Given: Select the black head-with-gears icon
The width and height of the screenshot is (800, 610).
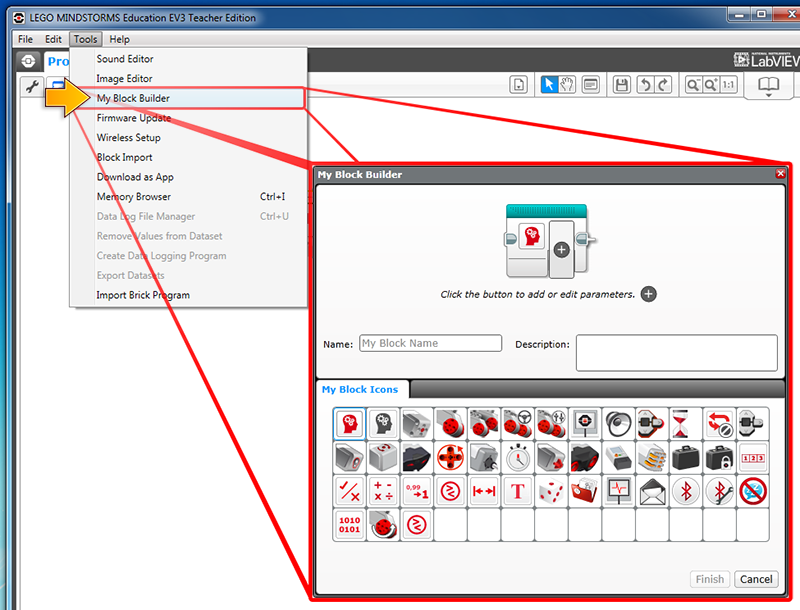Looking at the screenshot, I should tap(383, 424).
